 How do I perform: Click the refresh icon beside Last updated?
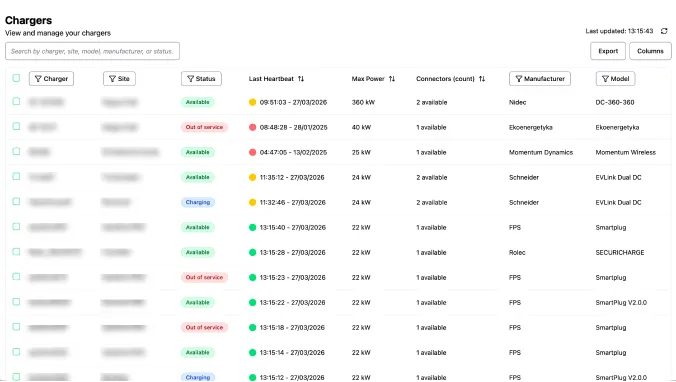tap(664, 31)
